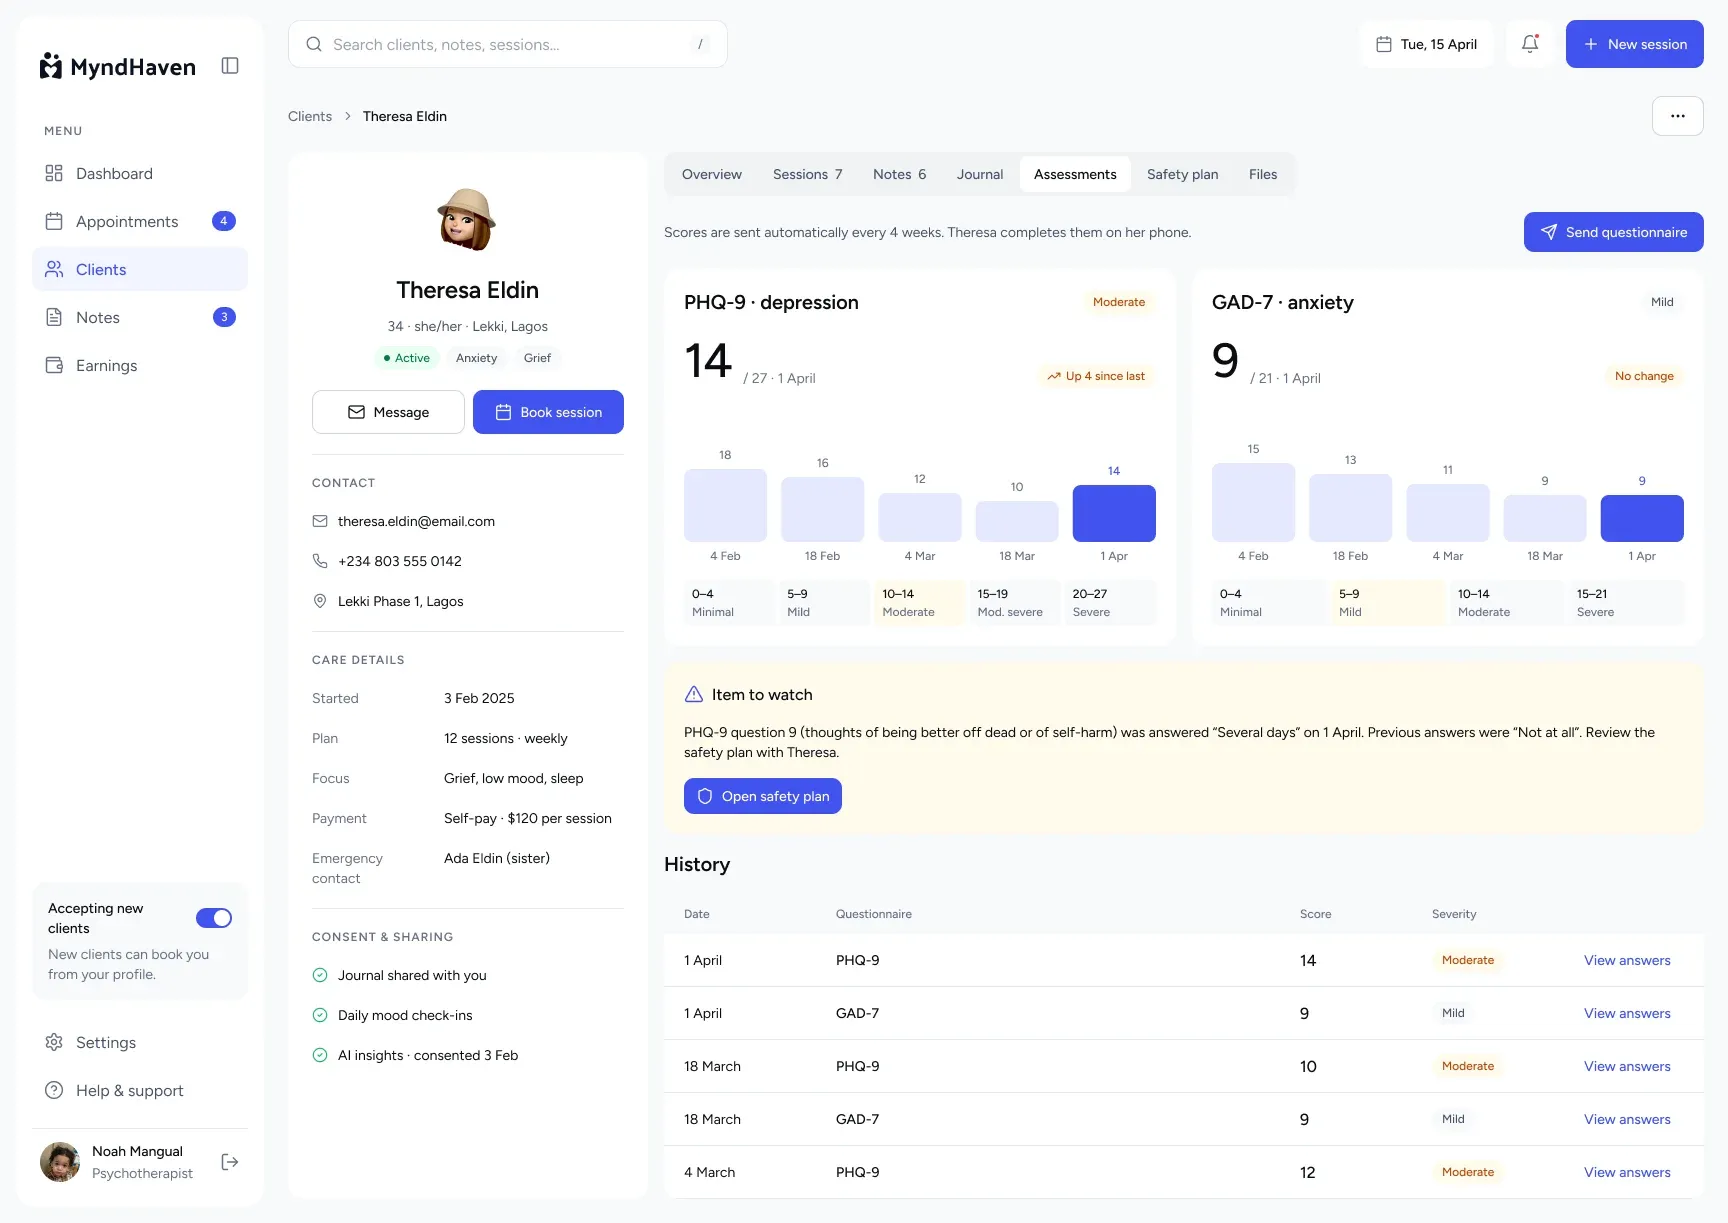Click the Settings gear icon
The width and height of the screenshot is (1728, 1223).
pyautogui.click(x=54, y=1042)
